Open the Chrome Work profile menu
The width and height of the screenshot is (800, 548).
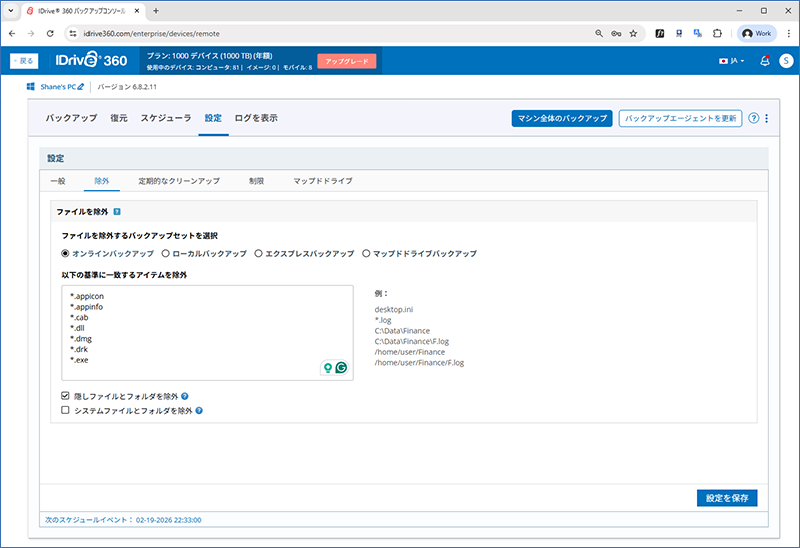coord(757,33)
